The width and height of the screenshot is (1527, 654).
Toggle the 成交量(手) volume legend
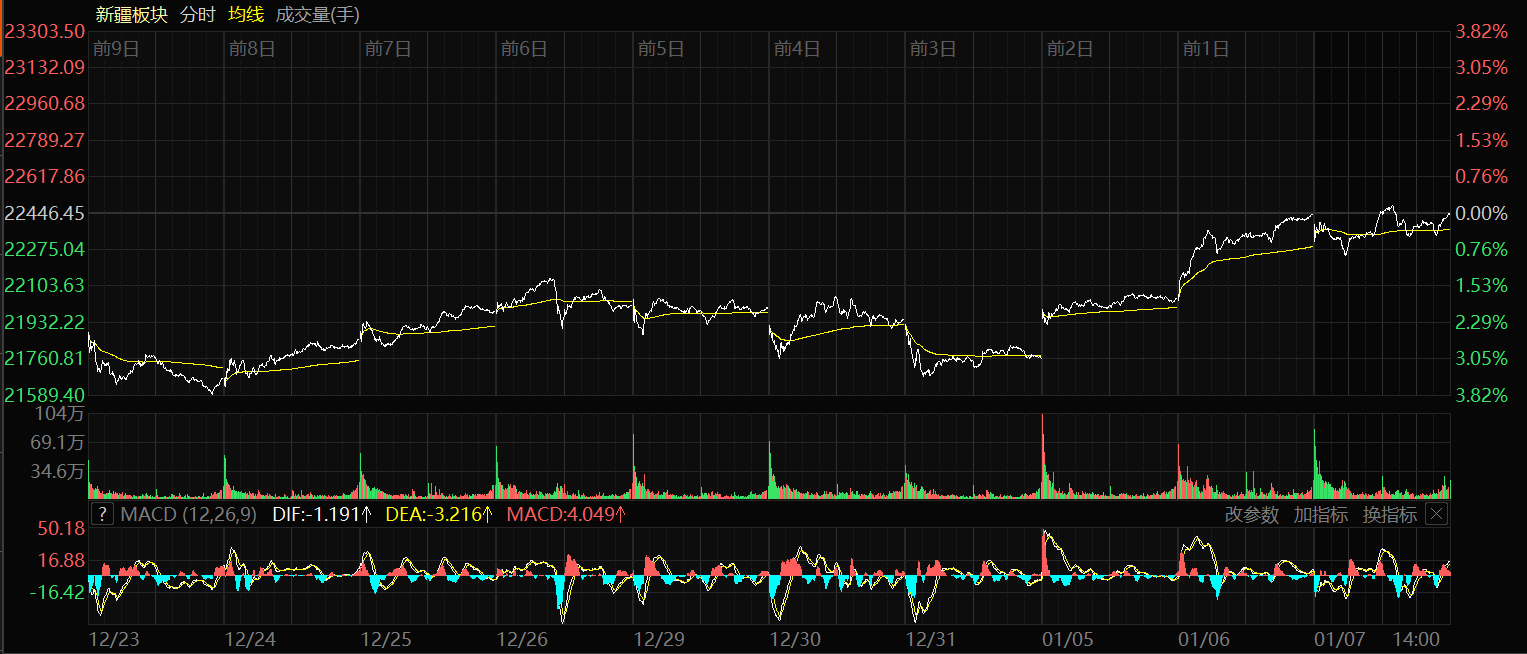point(317,15)
